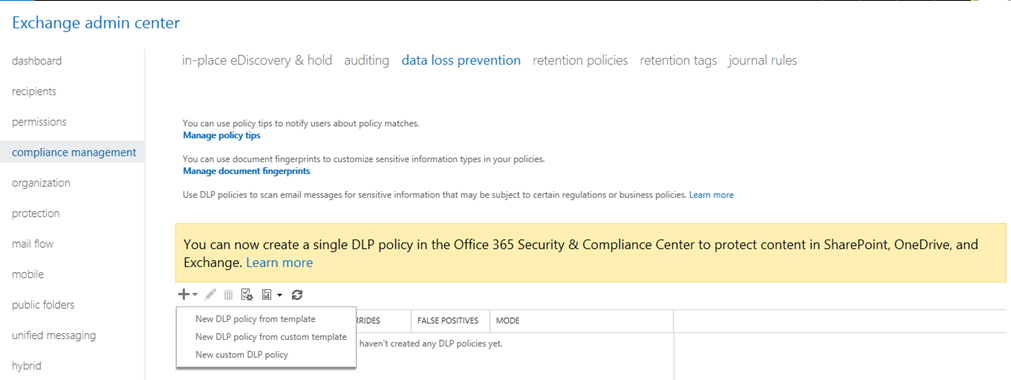The width and height of the screenshot is (1011, 380).
Task: Select compliance management in the sidebar
Action: [x=72, y=153]
